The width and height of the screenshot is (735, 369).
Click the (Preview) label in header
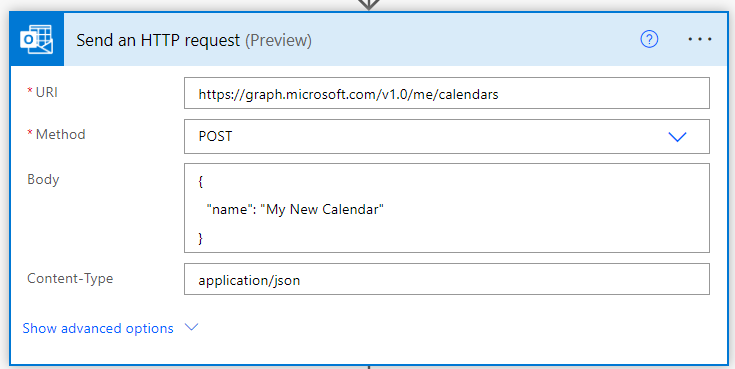click(278, 40)
